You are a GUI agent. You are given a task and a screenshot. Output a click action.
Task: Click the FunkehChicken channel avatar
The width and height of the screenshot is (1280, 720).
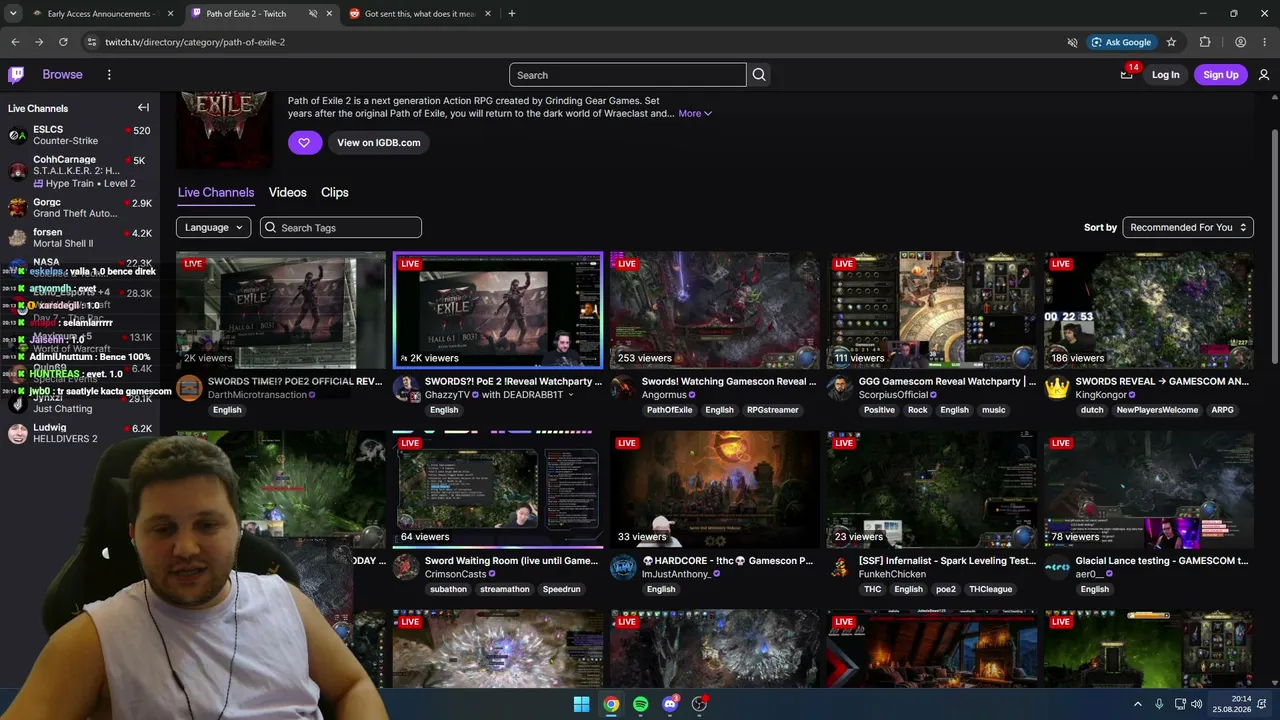coord(840,567)
